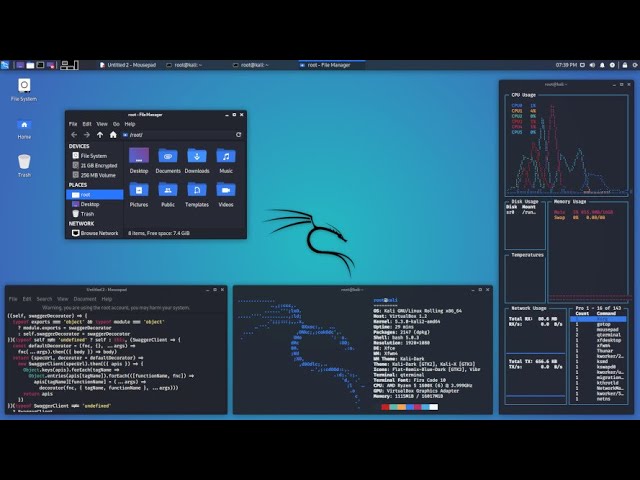
Task: Click the lock screen icon in the panel
Action: pos(624,65)
